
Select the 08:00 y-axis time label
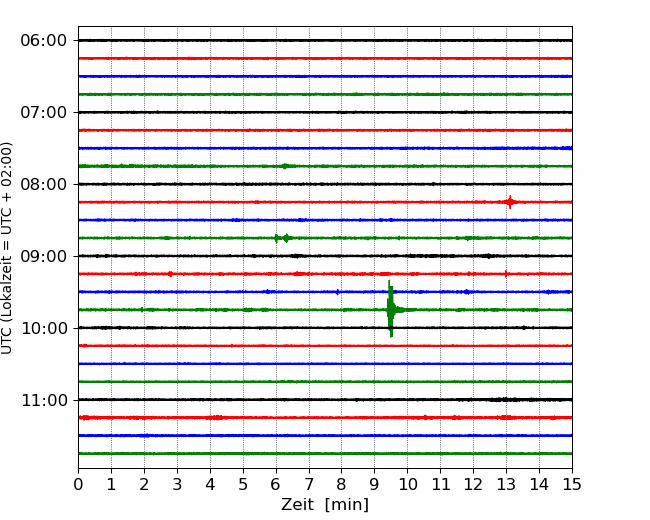pyautogui.click(x=44, y=185)
